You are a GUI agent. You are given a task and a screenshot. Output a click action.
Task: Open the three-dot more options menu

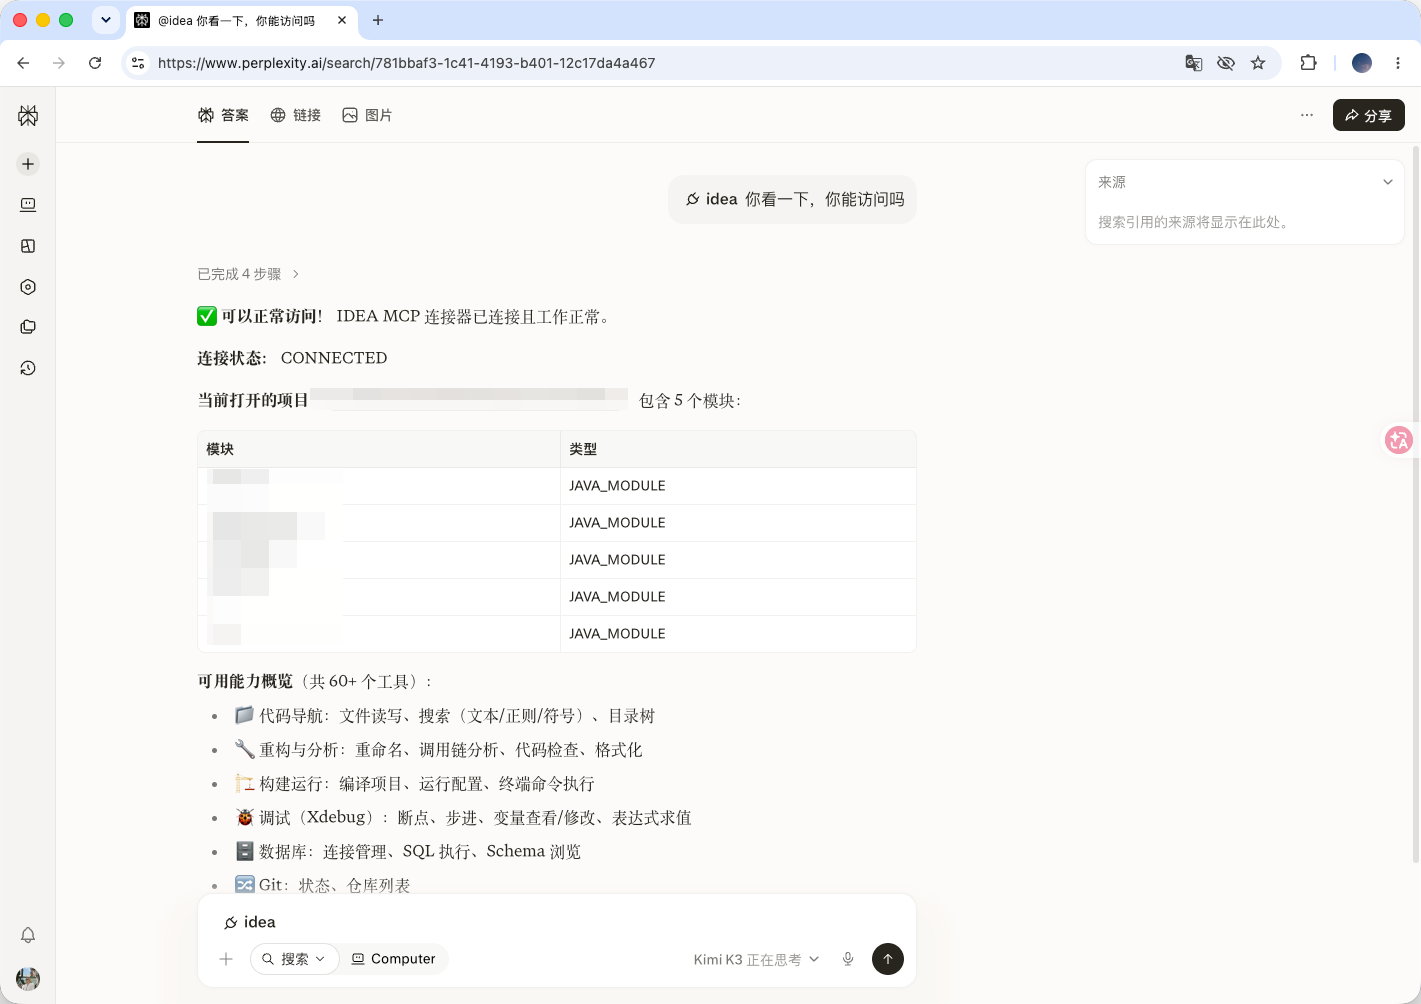[x=1307, y=115]
